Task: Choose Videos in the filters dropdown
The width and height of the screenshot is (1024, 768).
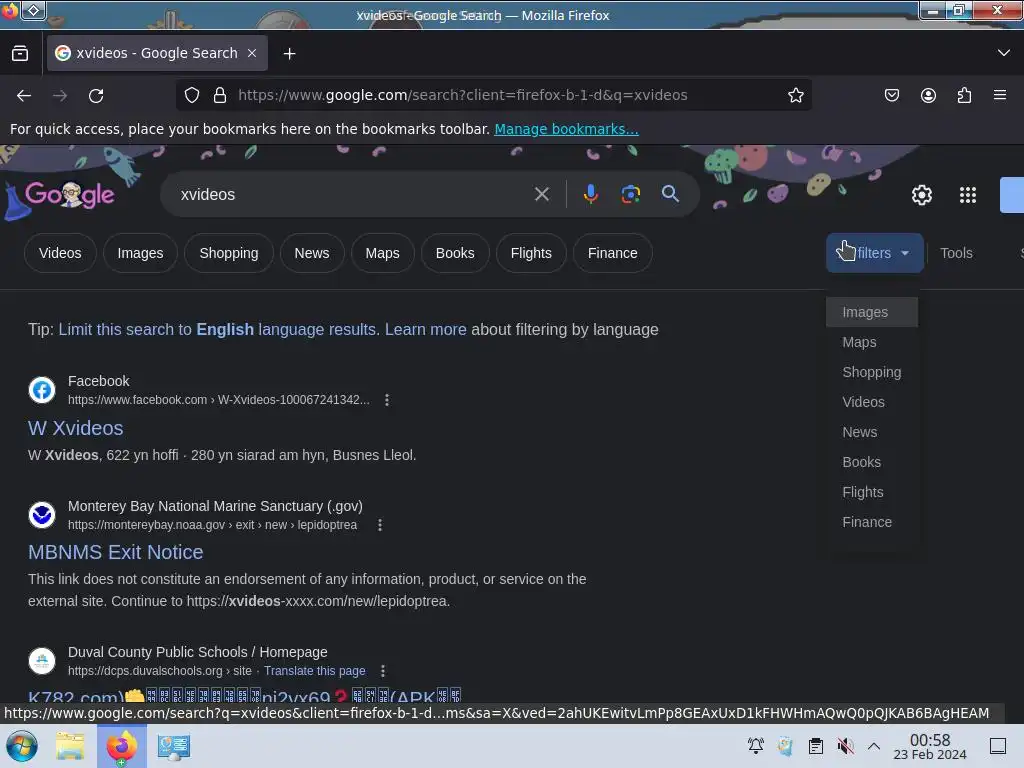Action: (872, 402)
